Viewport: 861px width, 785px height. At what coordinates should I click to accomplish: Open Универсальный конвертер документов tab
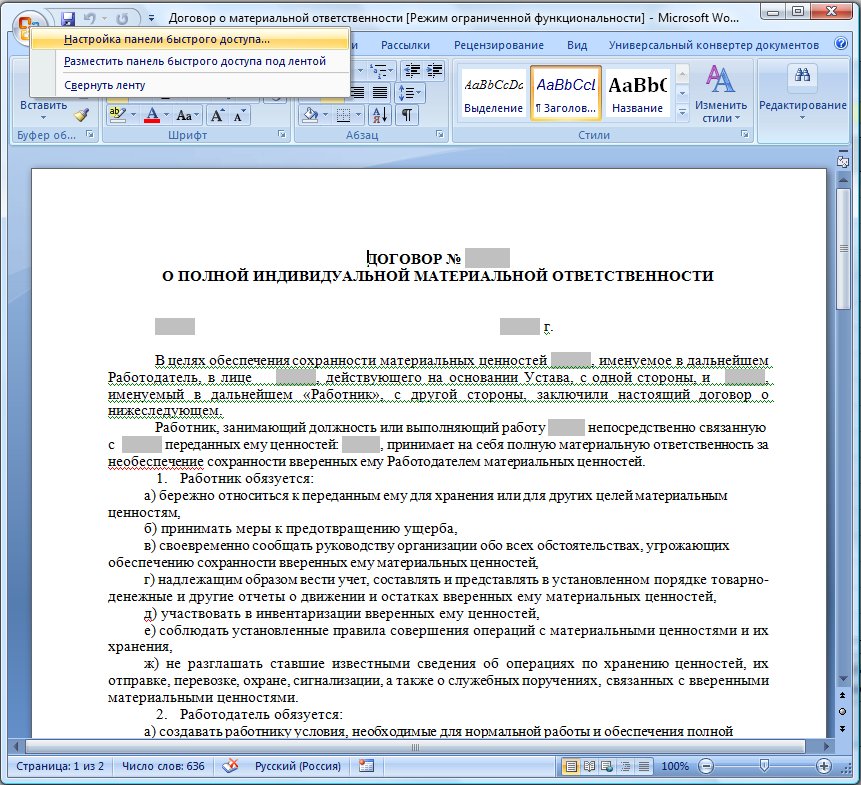pyautogui.click(x=713, y=45)
